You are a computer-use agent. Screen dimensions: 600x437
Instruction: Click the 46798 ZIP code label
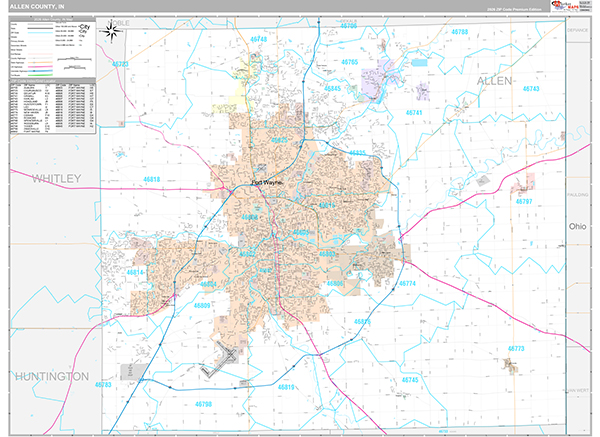203,404
